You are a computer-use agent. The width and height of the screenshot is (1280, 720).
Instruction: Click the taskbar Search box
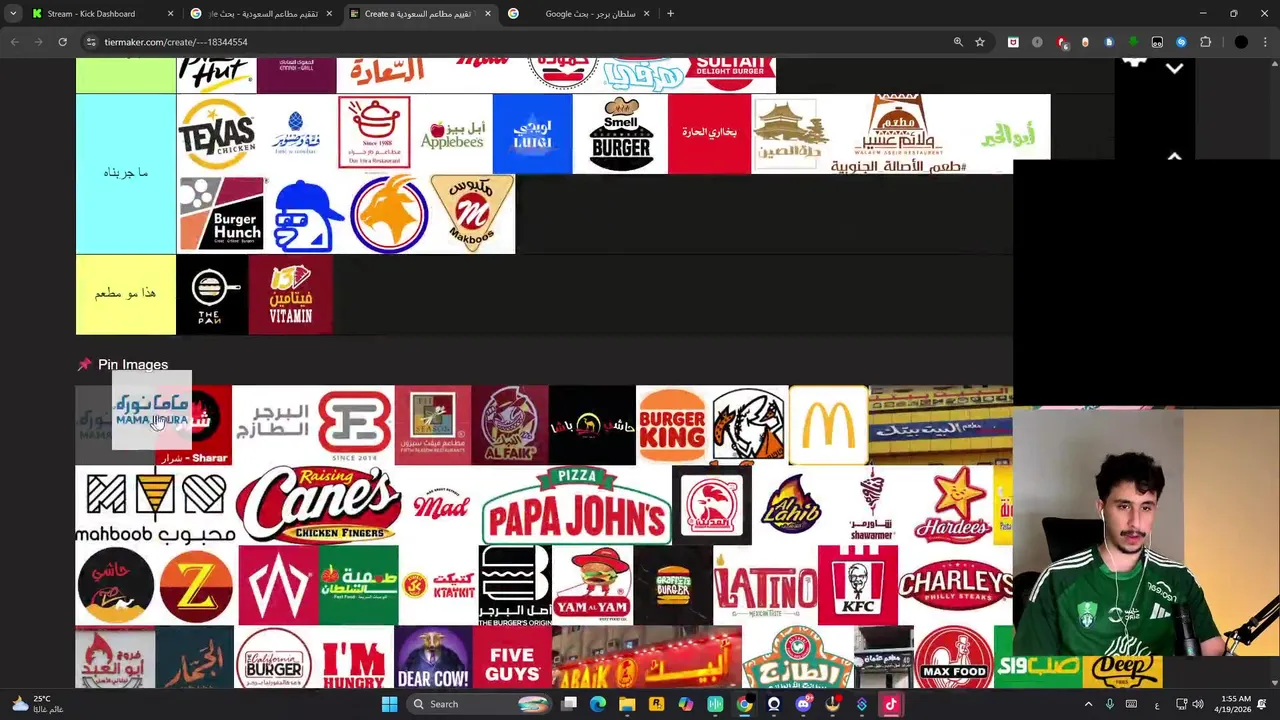coord(479,704)
